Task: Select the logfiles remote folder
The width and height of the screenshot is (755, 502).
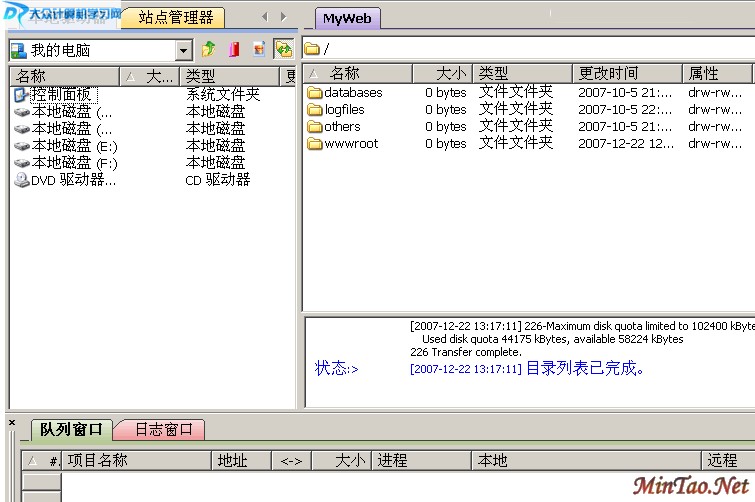Action: 344,110
